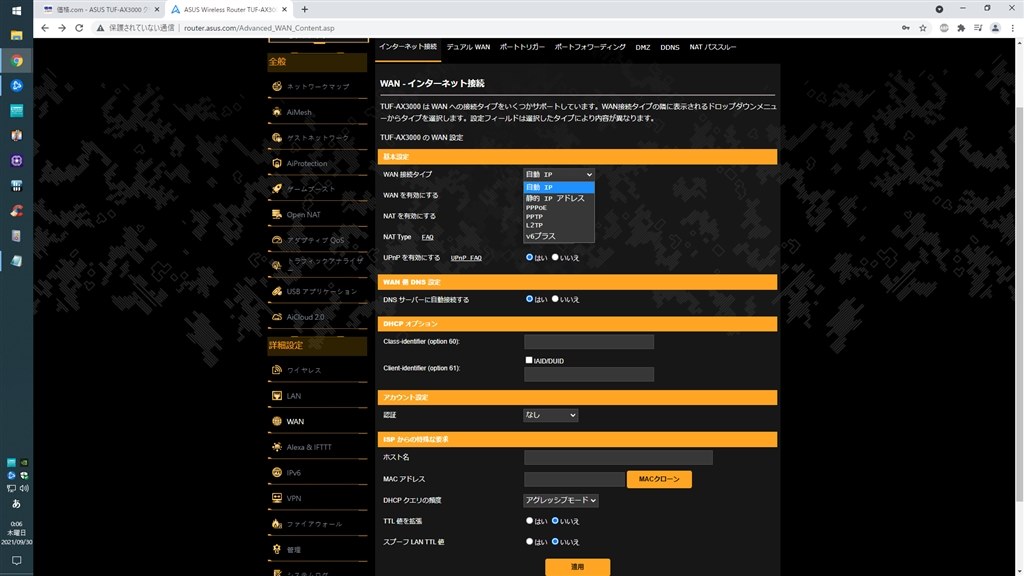Screen dimensions: 1024x576
Task: Click the MACクローン button
Action: (x=660, y=479)
